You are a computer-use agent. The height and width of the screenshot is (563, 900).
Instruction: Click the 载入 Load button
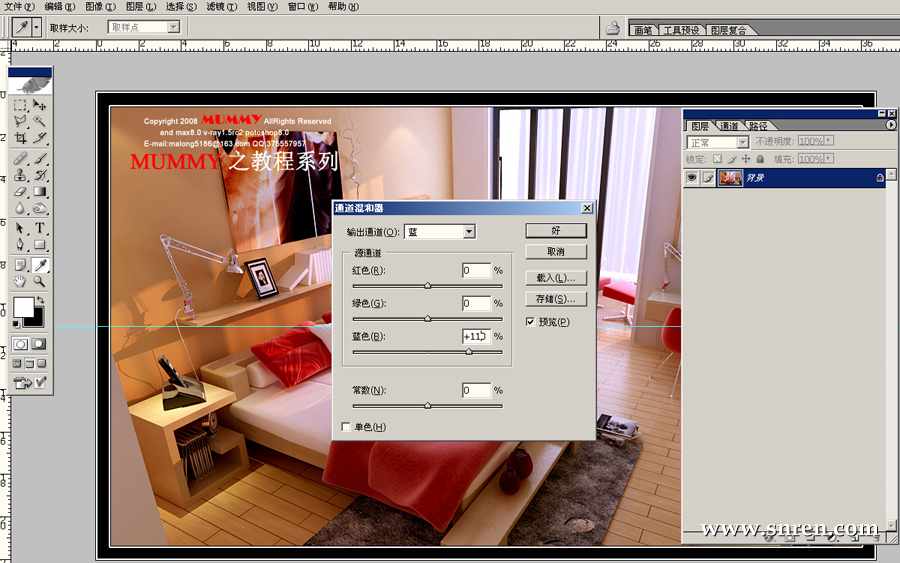(x=556, y=277)
